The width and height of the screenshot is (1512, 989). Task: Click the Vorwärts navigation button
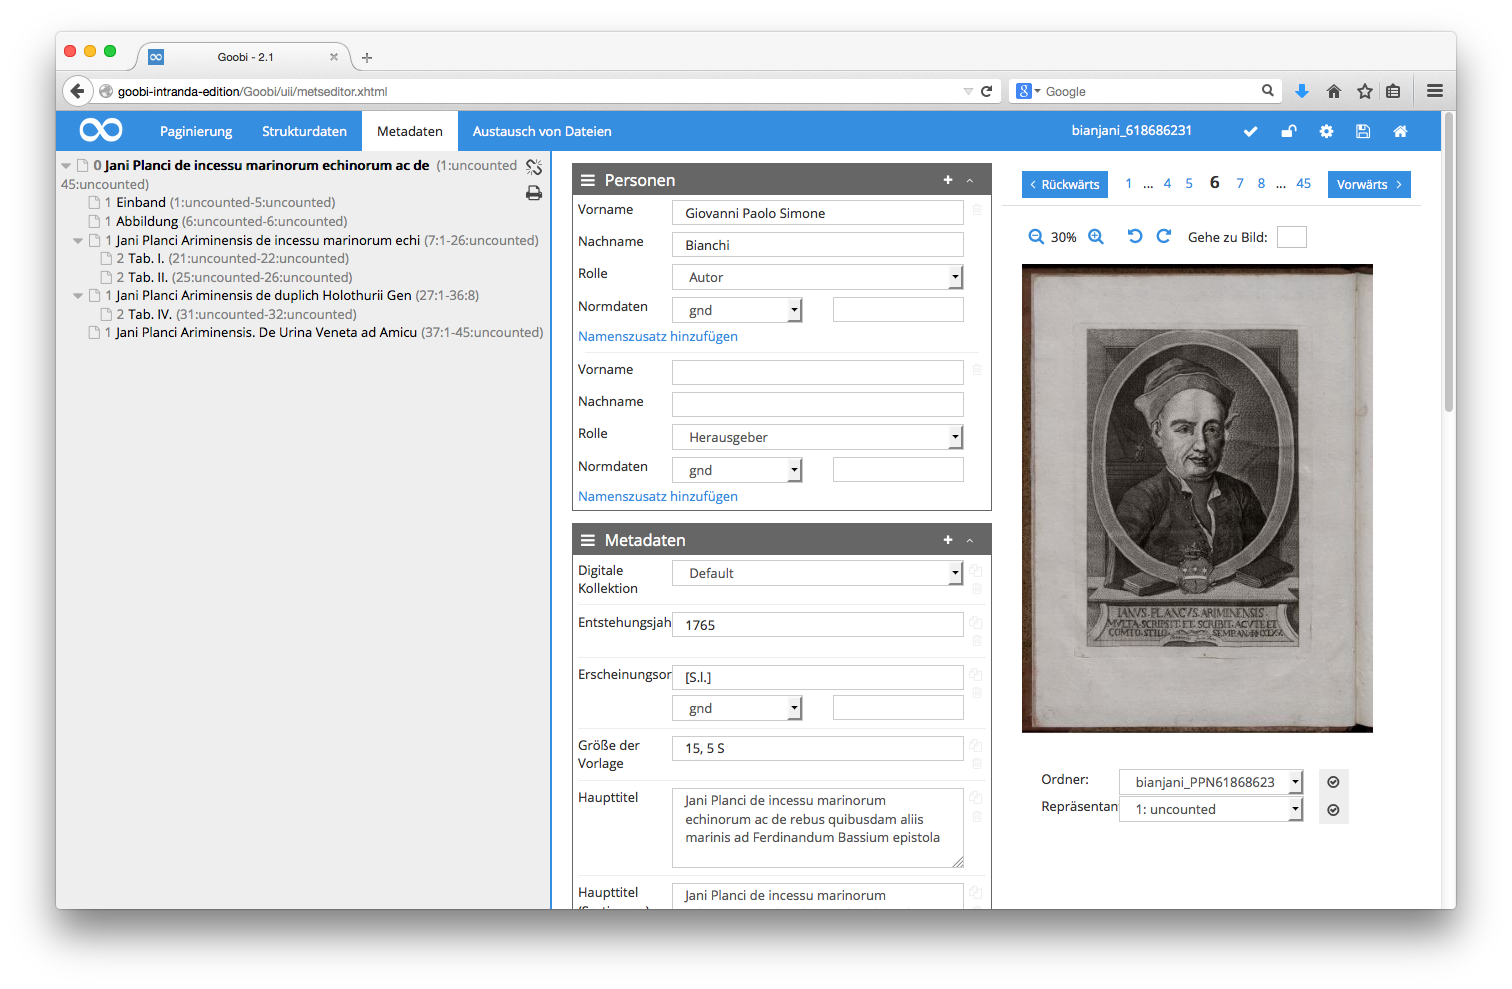coord(1368,184)
